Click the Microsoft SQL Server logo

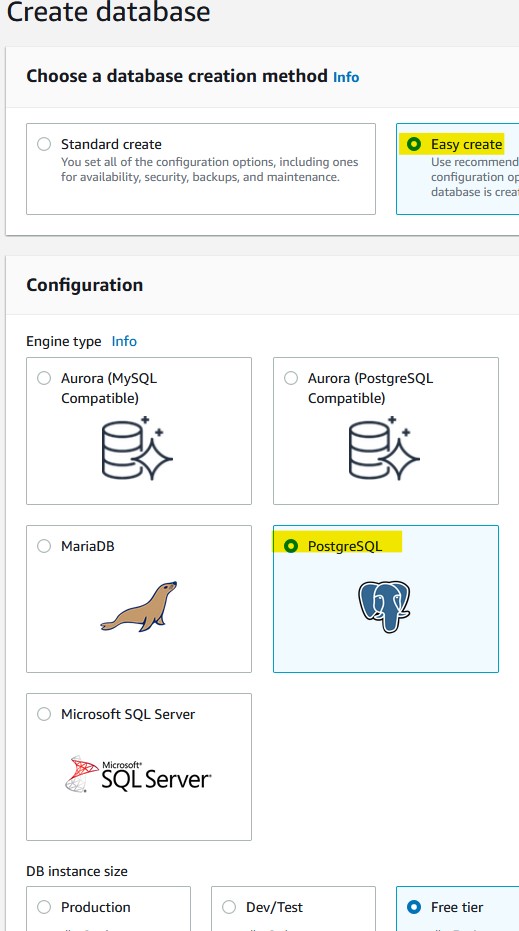coord(138,774)
